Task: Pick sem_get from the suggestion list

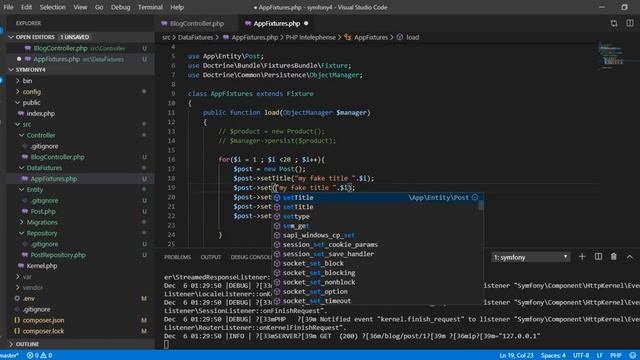Action: [x=378, y=226]
